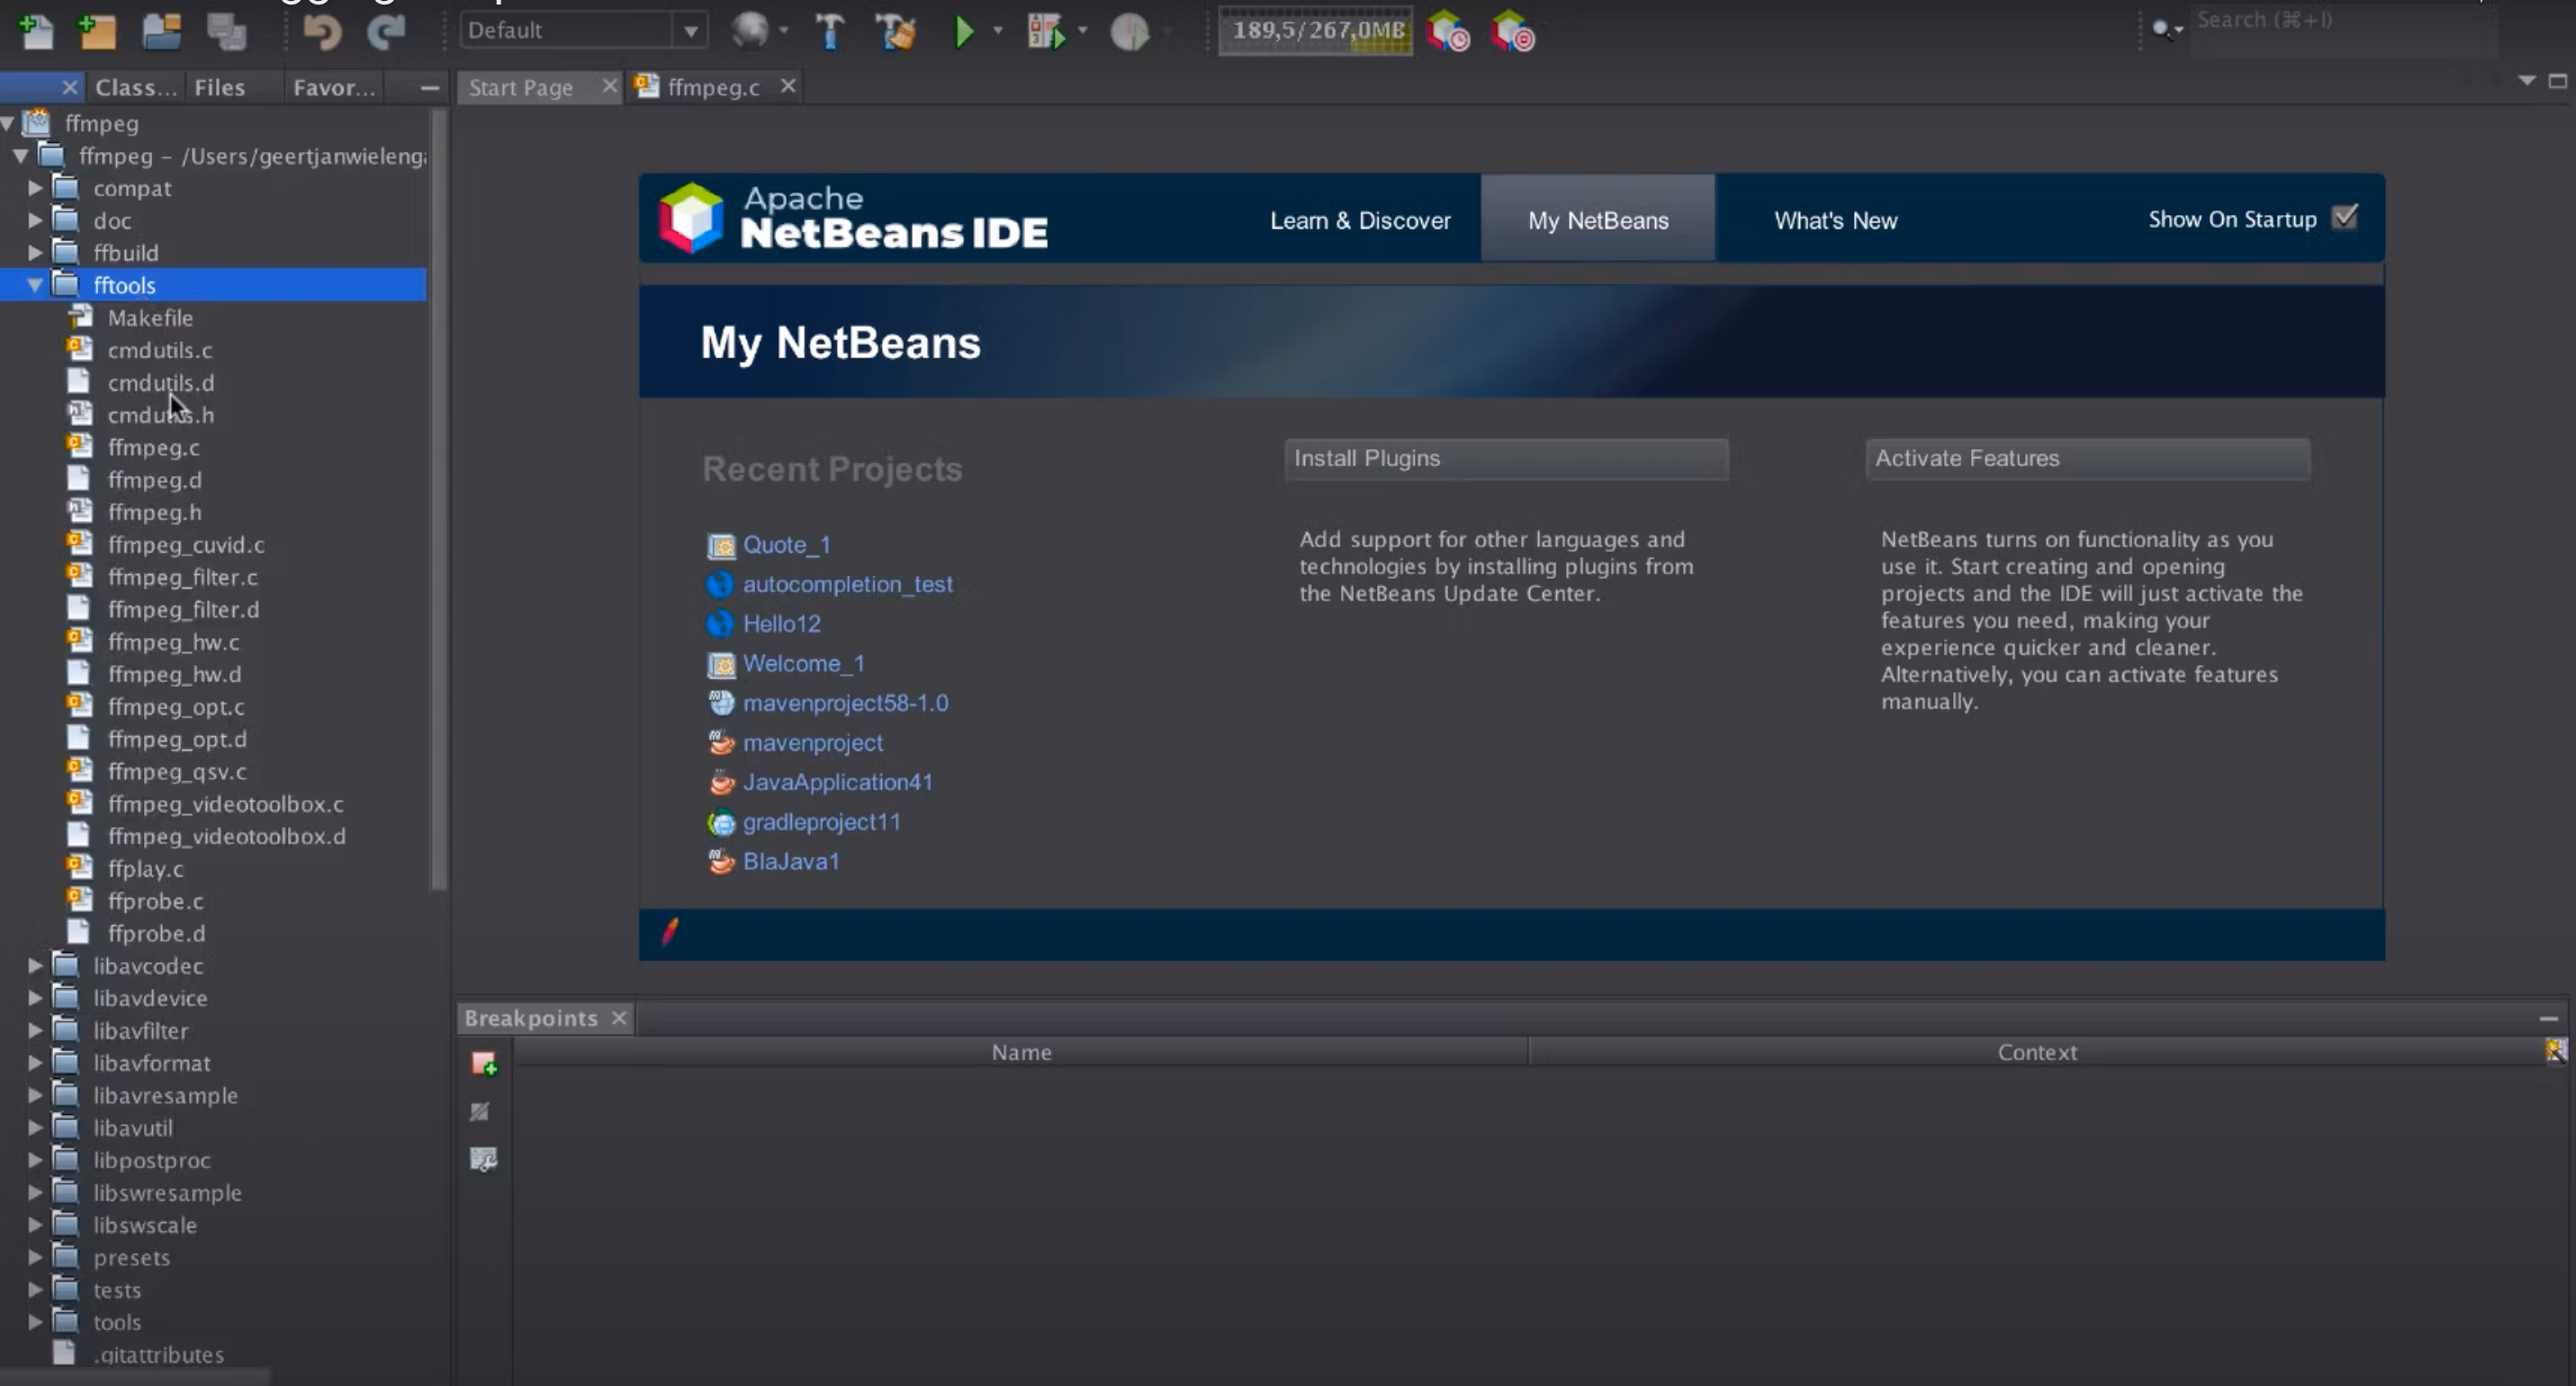Select Makefile in fftools folder

coord(150,318)
